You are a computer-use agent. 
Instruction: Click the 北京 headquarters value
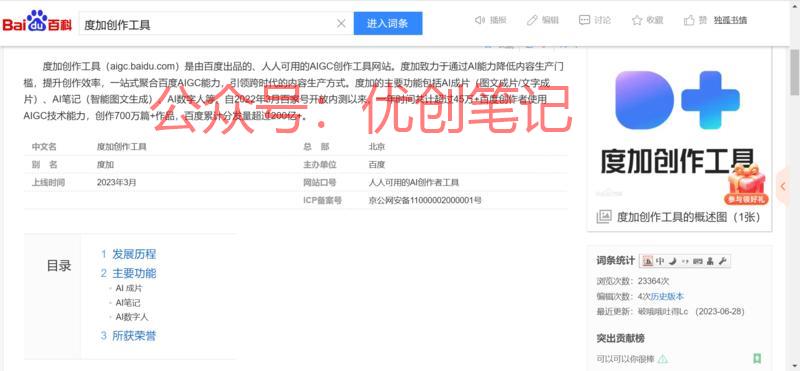click(x=377, y=146)
